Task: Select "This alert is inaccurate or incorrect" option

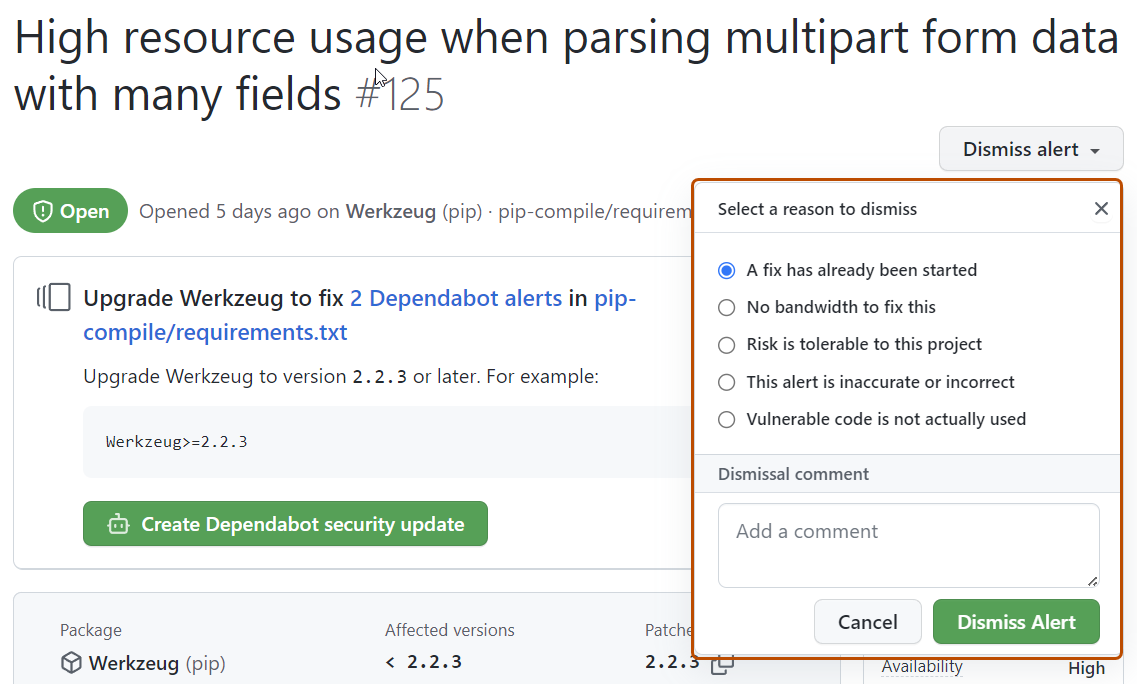Action: [x=726, y=382]
